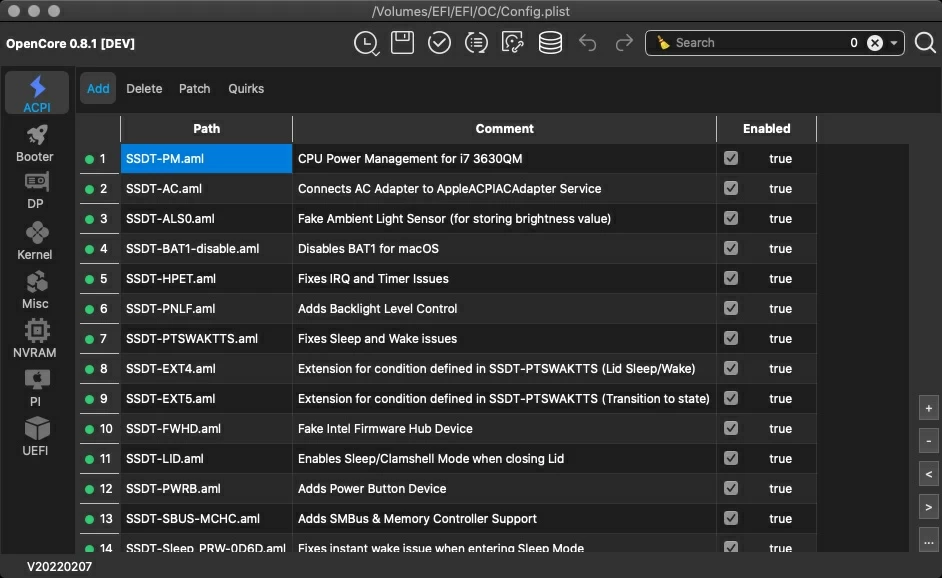
Task: Expand the search field dropdown arrow
Action: 894,43
